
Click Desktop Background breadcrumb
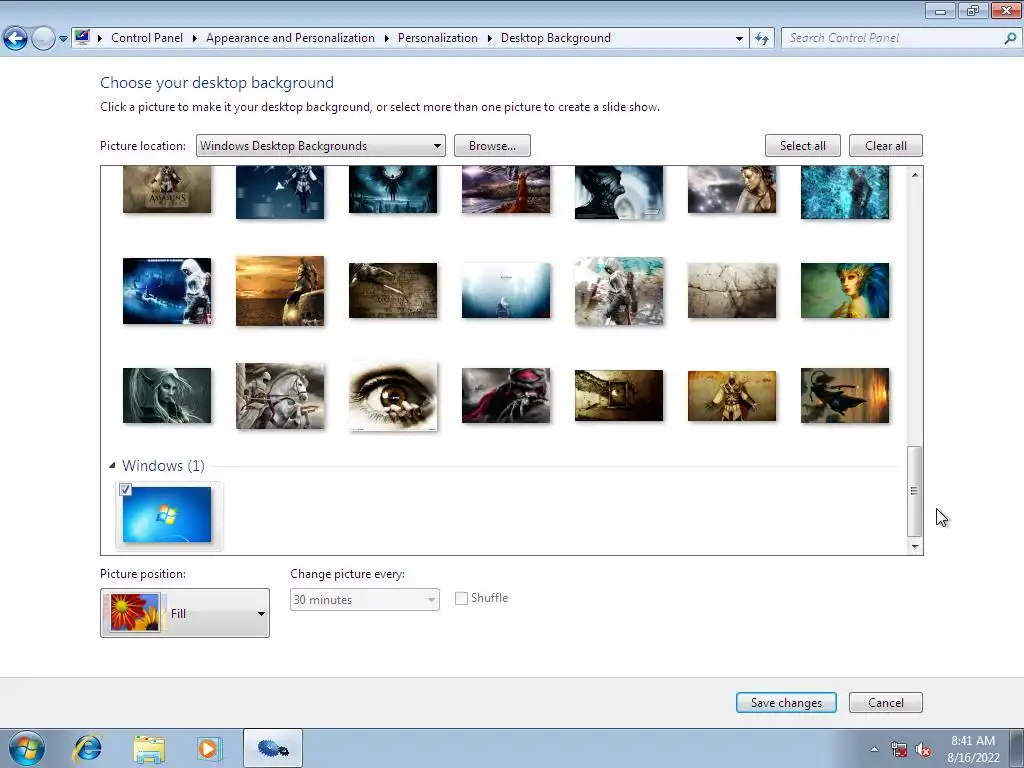coord(556,38)
